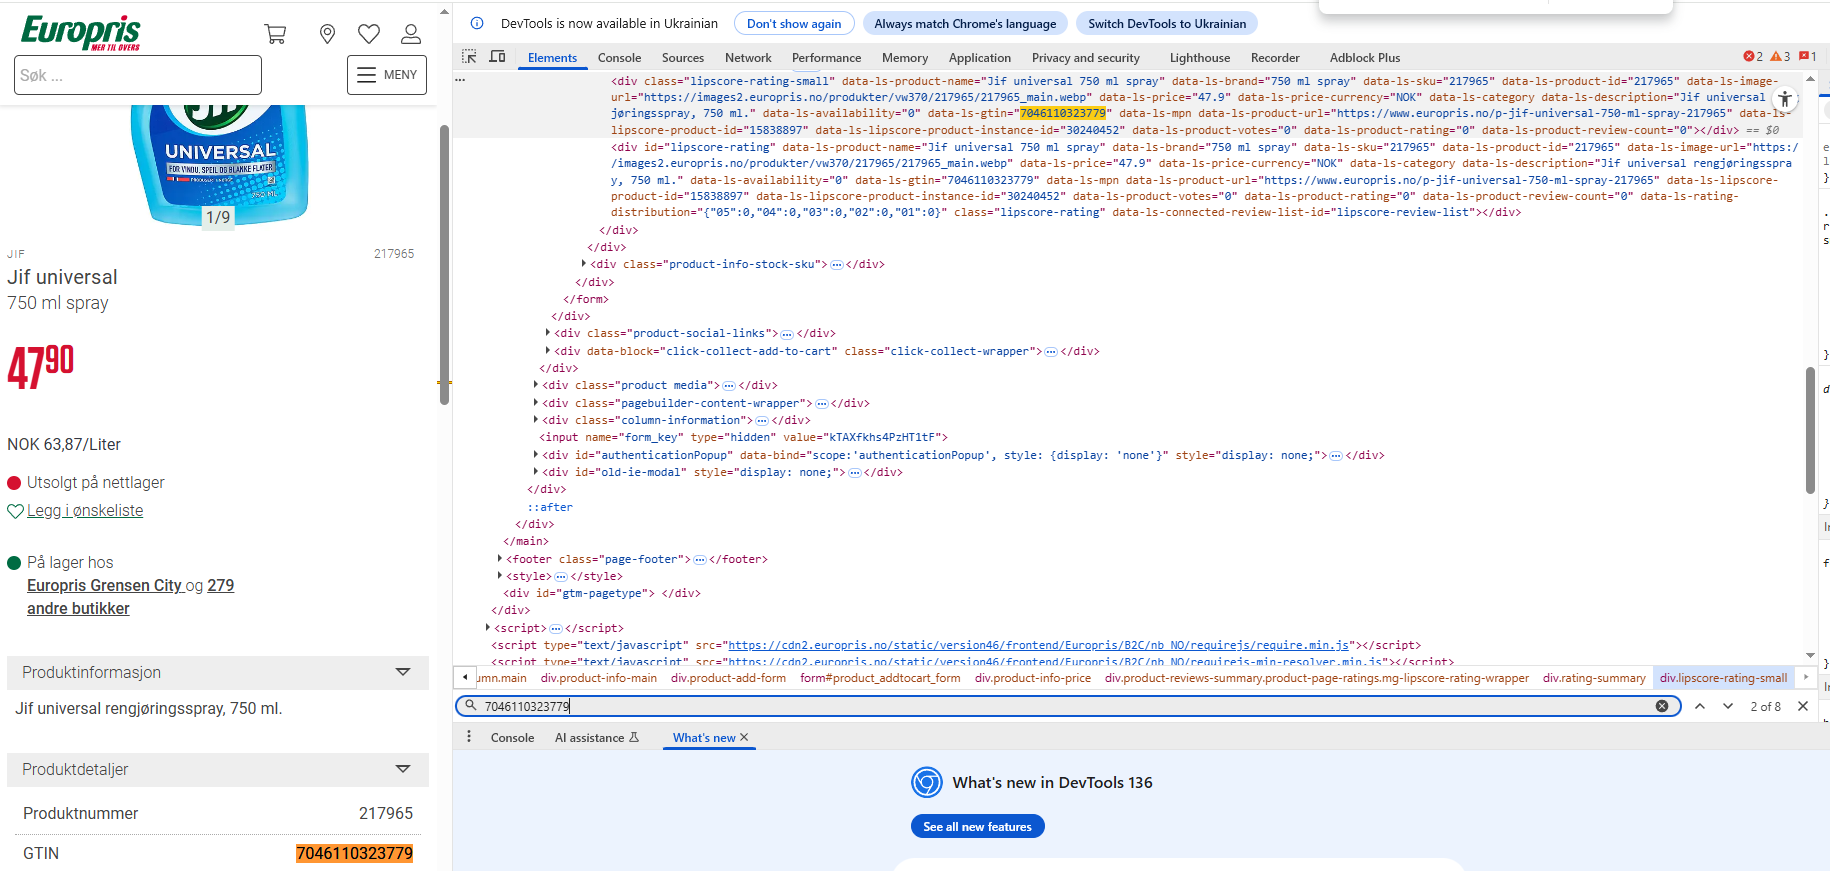Expand the page-footer footer node
This screenshot has height=871, width=1830.
click(500, 559)
